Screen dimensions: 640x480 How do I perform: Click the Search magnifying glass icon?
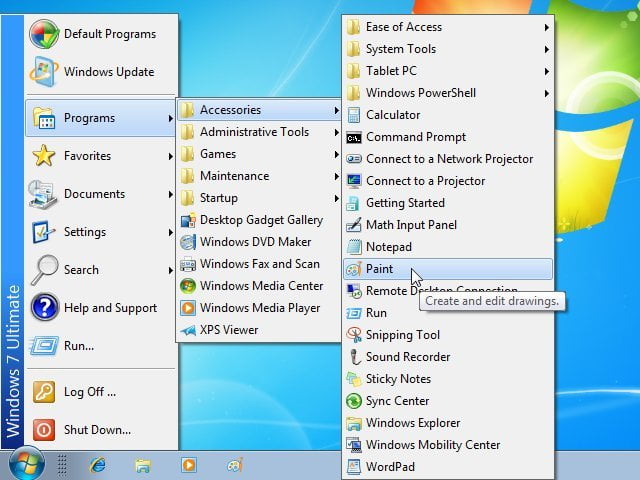pos(44,270)
